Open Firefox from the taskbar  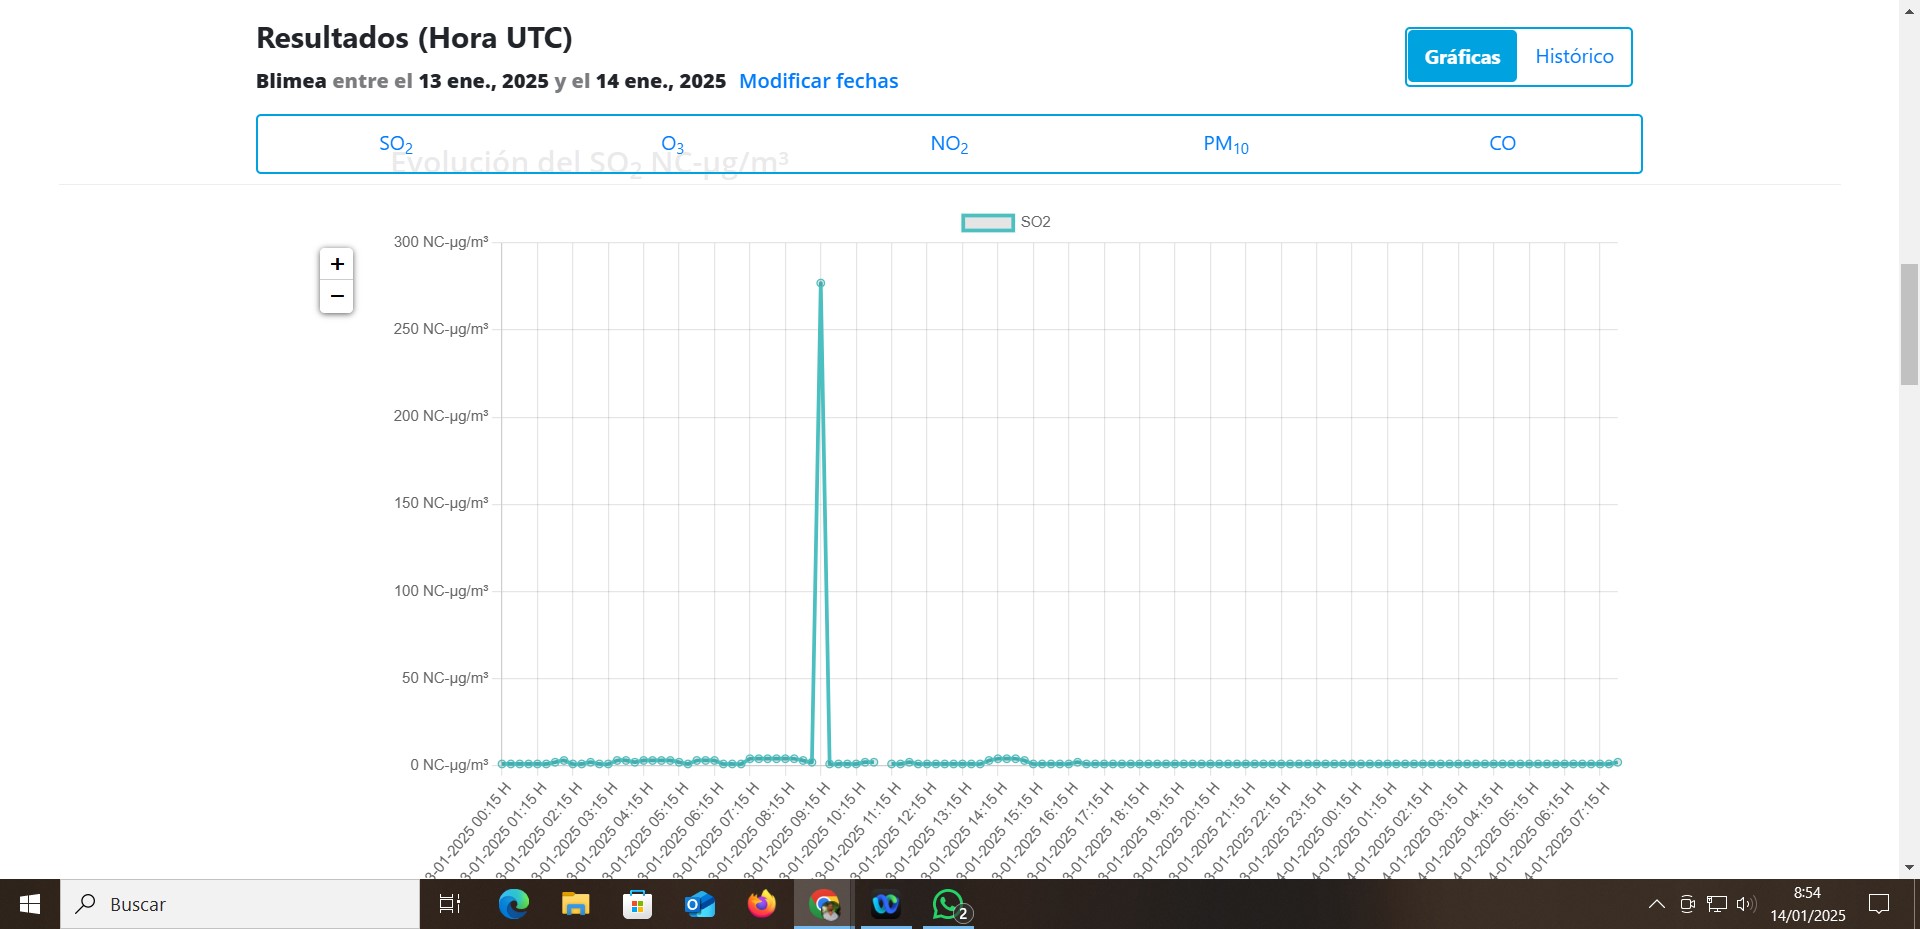(761, 905)
